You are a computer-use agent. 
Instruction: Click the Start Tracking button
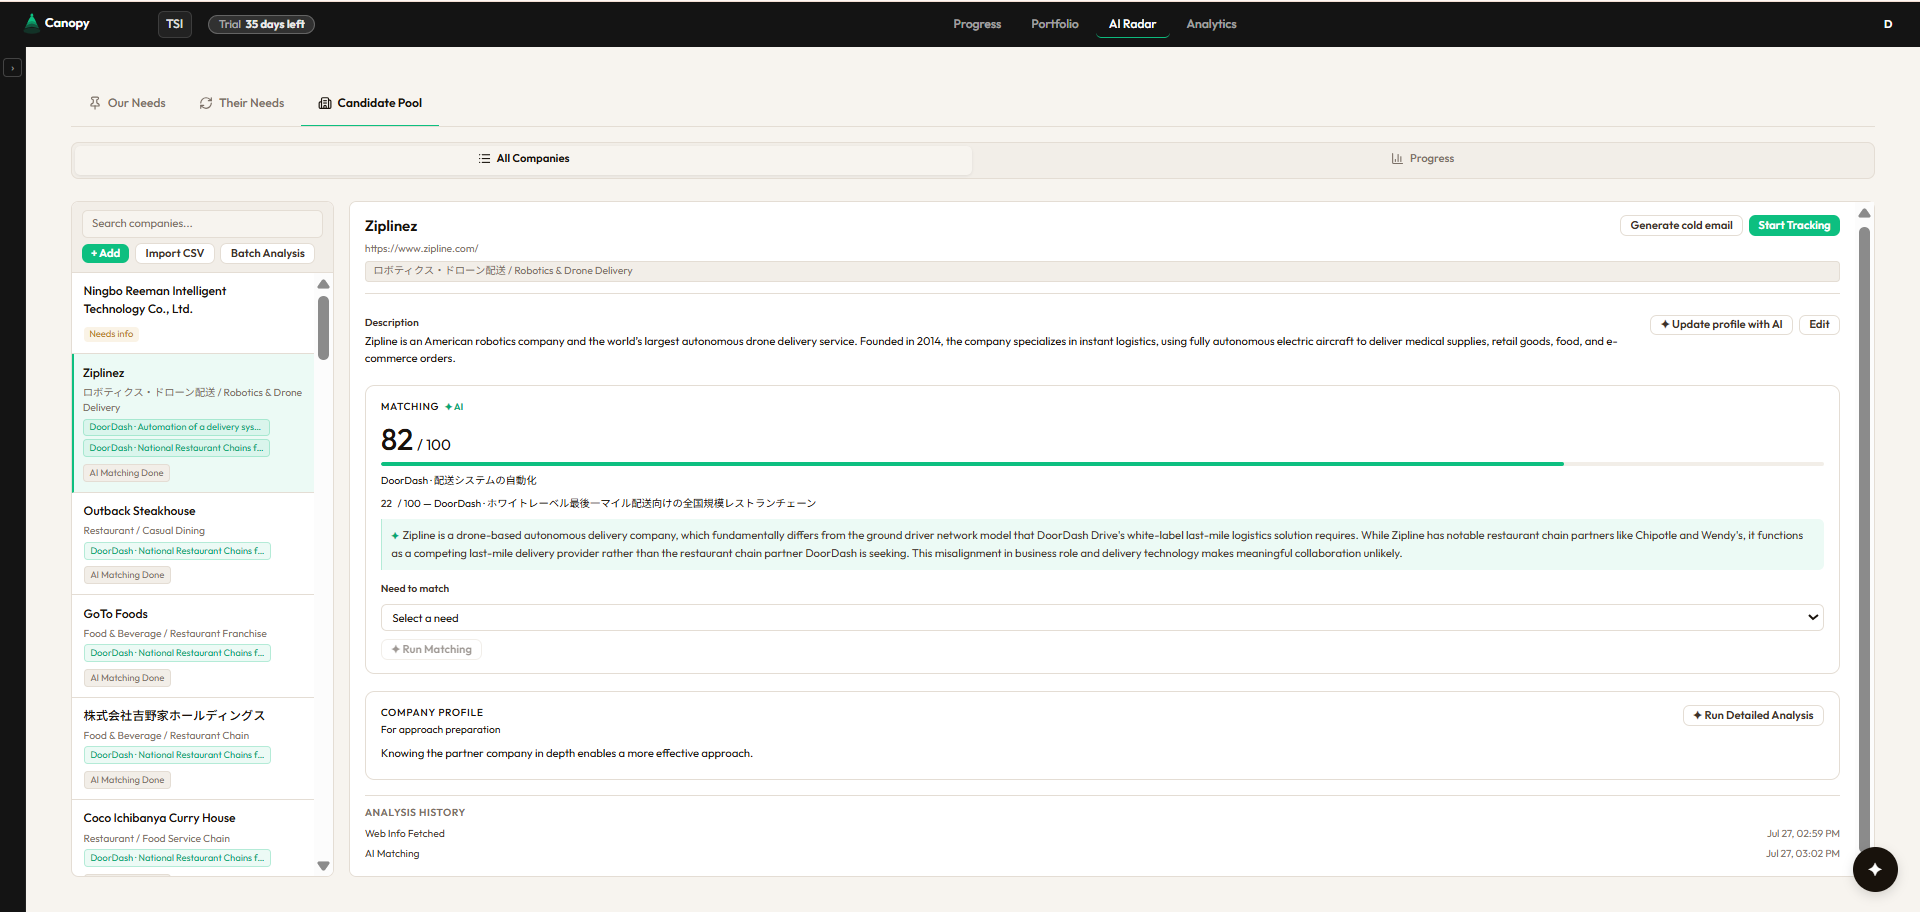1794,226
